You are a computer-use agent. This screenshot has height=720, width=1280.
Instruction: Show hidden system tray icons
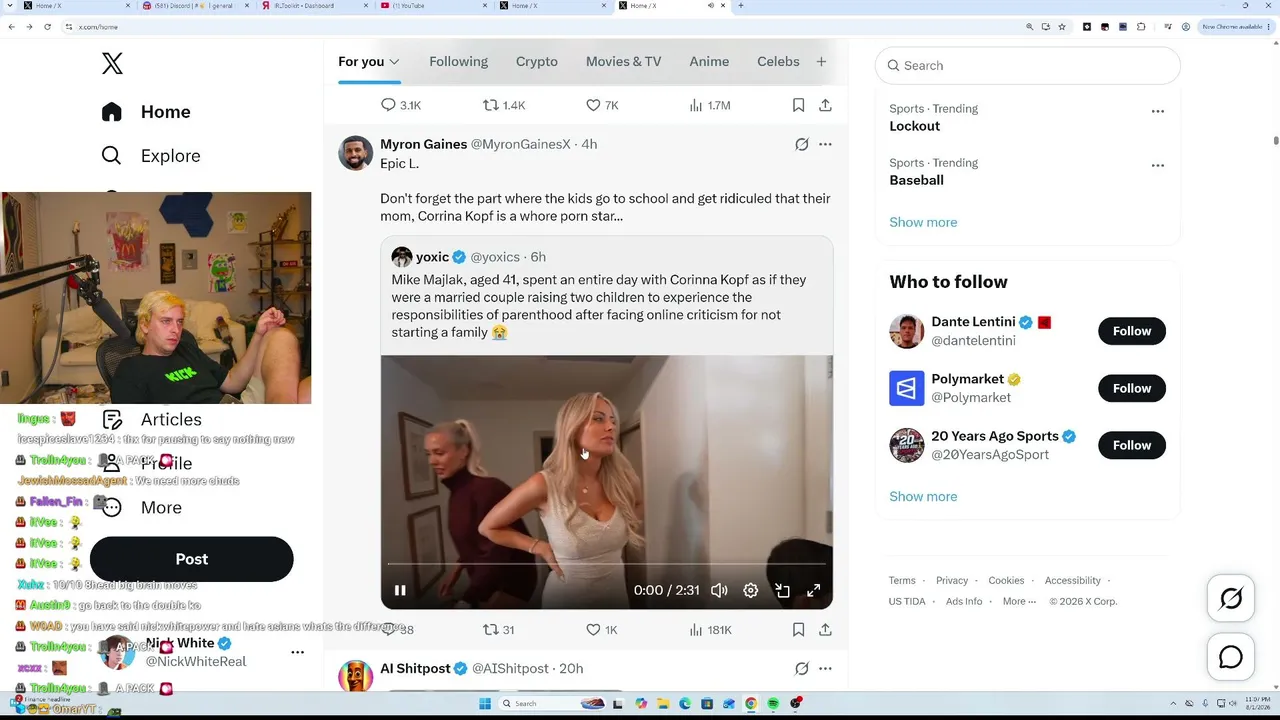[1175, 704]
